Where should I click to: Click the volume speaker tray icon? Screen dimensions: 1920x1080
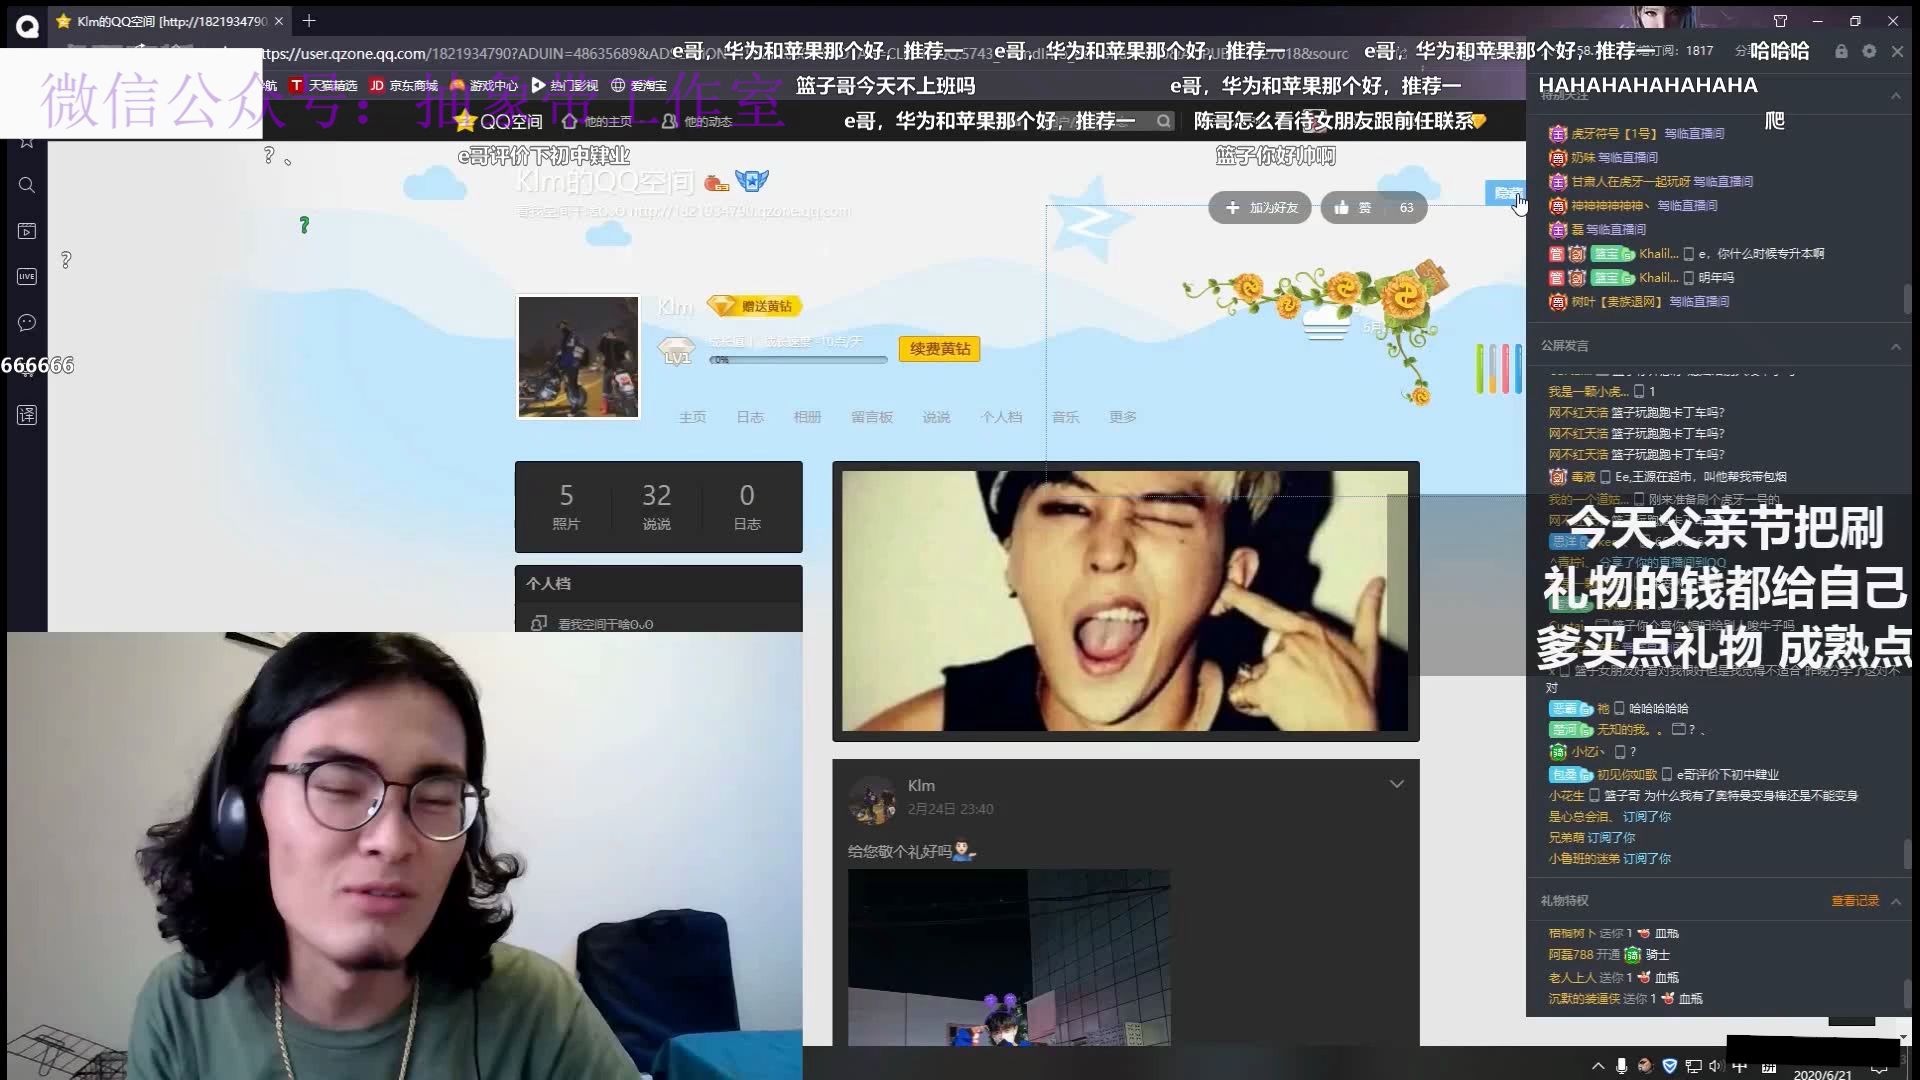click(1716, 1066)
